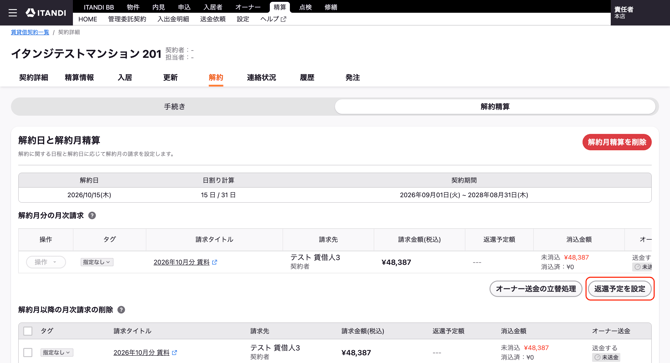Open 修繕 top menu
Viewport: 670px width, 363px height.
(331, 7)
